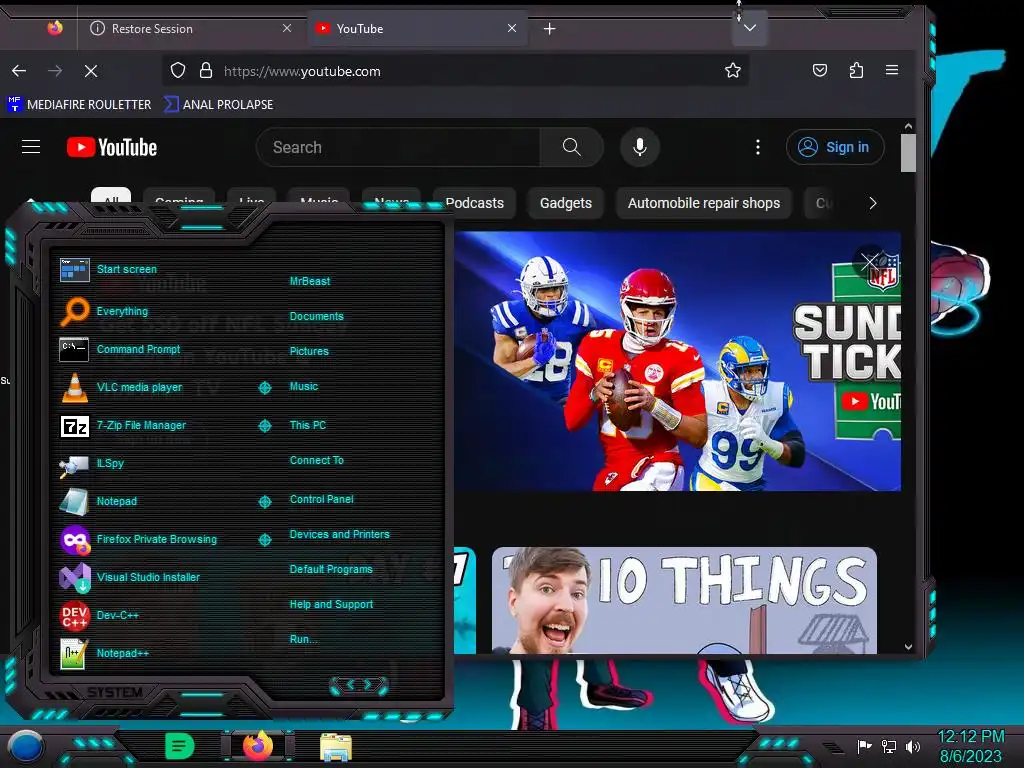Click the network tray icon
1024x768 pixels.
click(x=889, y=746)
